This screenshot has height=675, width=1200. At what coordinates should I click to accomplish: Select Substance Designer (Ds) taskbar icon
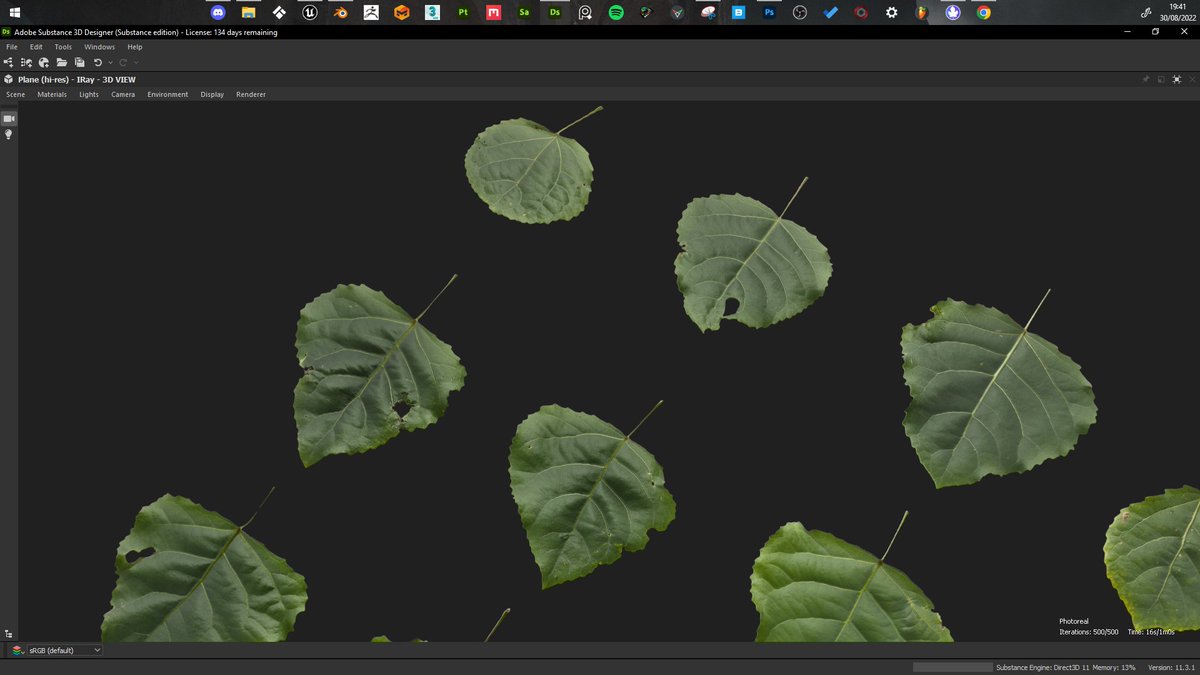554,13
